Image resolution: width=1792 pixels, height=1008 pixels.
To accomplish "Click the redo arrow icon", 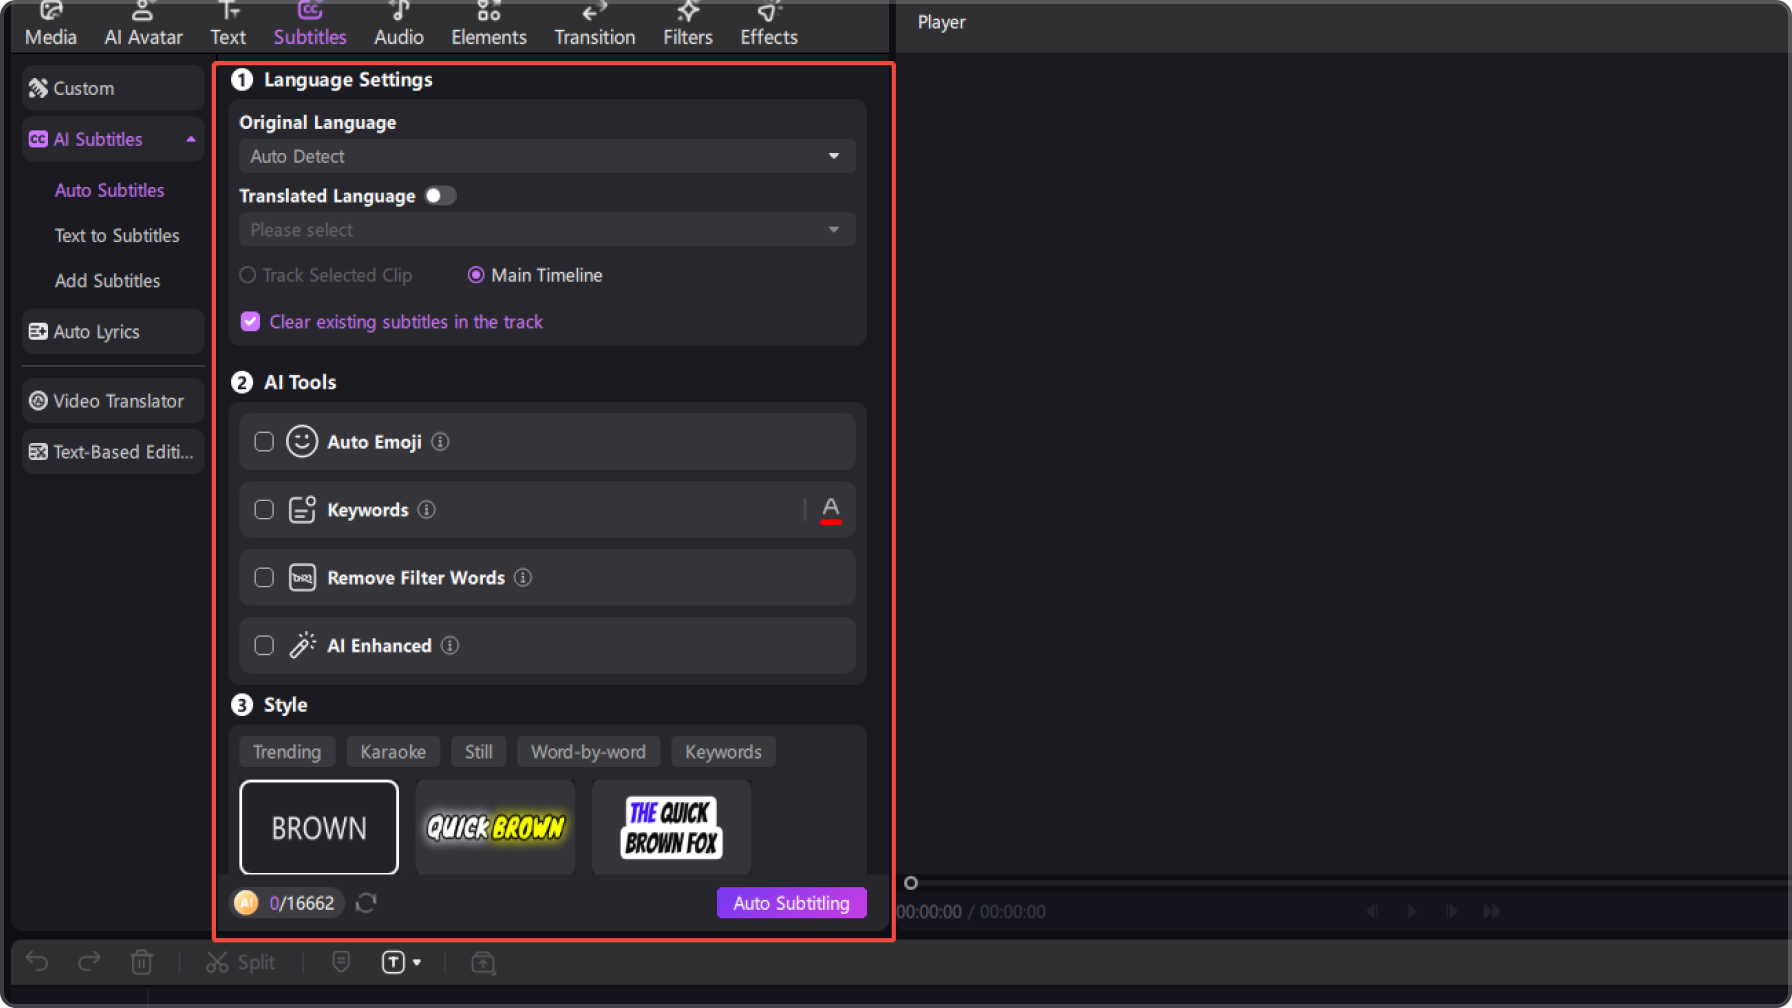I will click(x=89, y=962).
